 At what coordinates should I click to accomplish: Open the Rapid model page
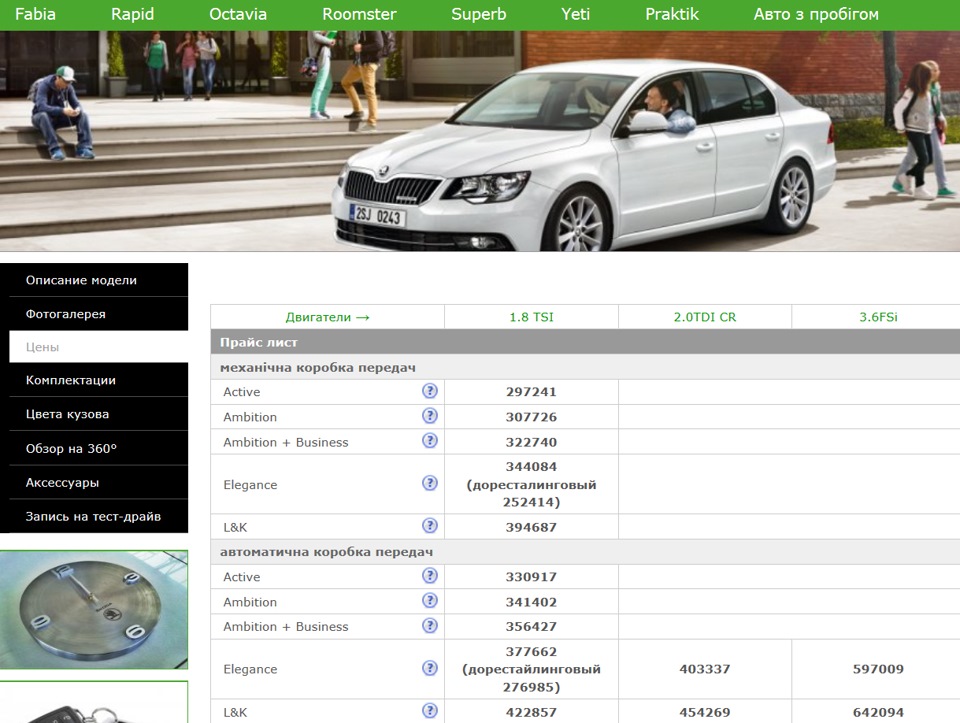click(132, 14)
